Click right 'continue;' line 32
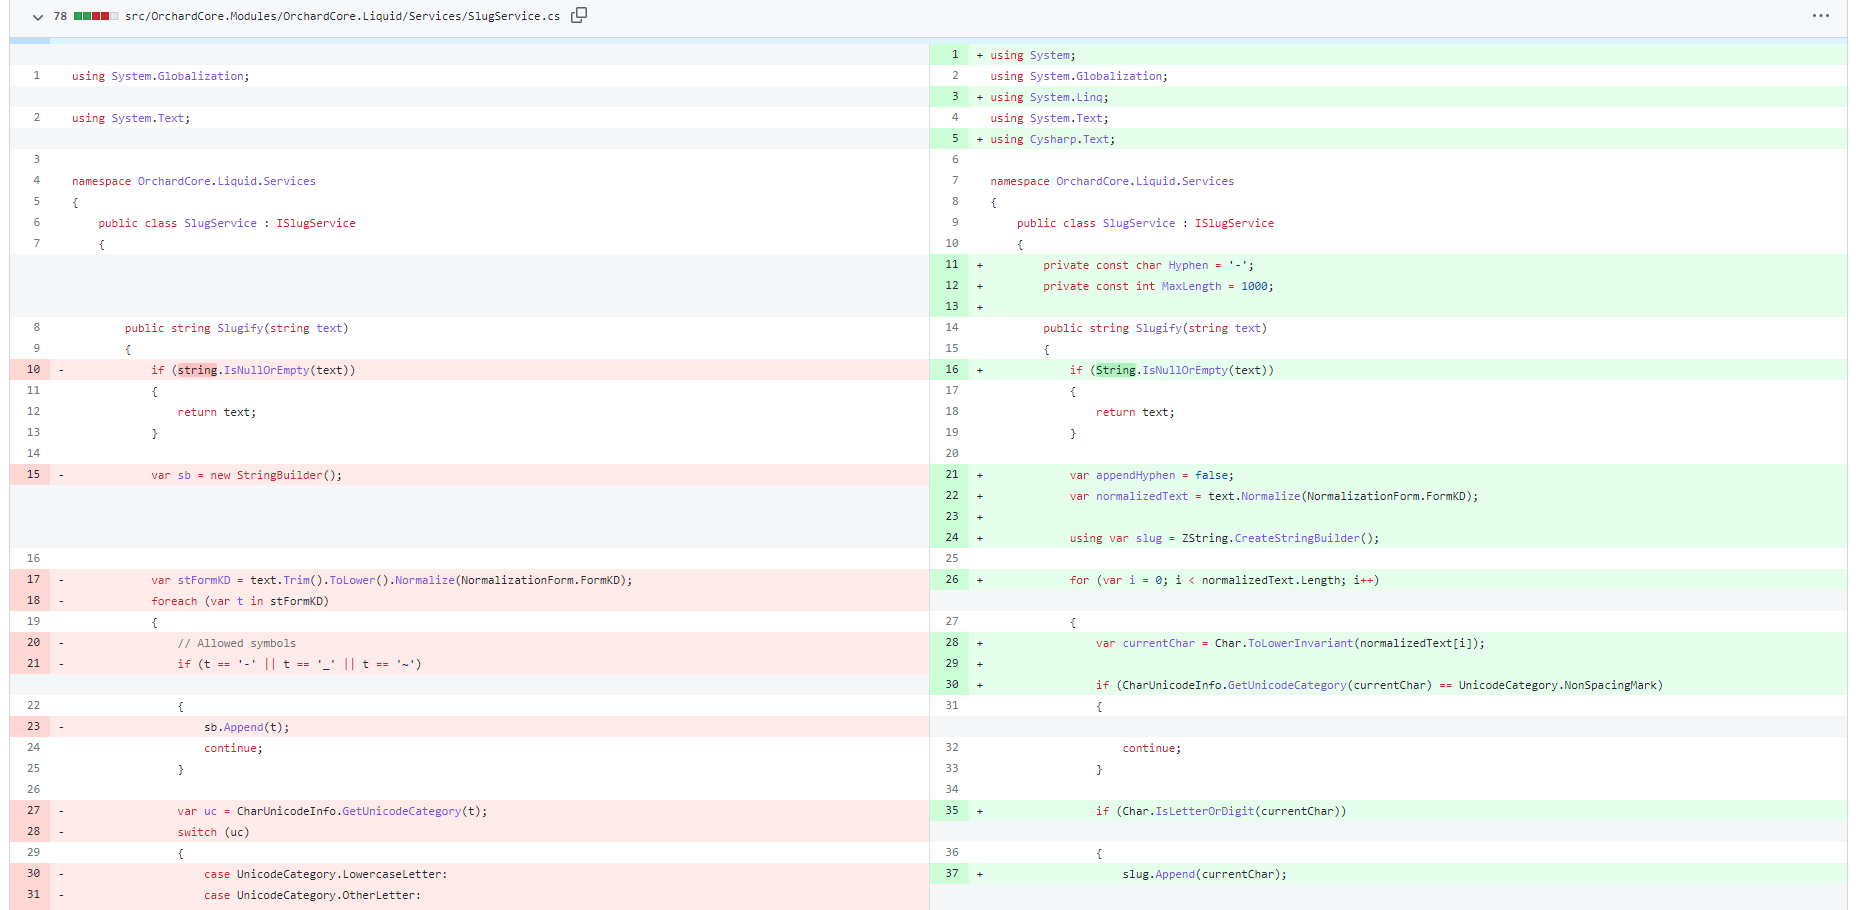Image resolution: width=1856 pixels, height=910 pixels. pos(1152,748)
